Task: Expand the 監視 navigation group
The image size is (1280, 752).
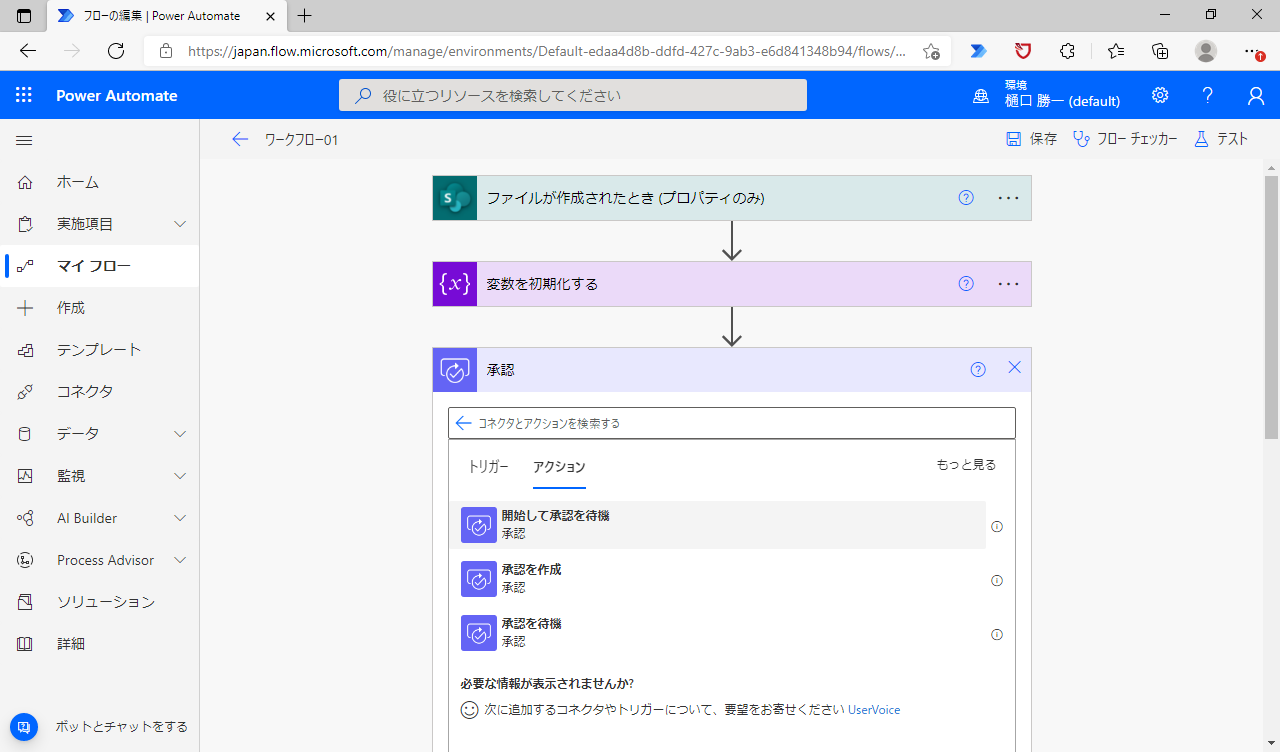Action: click(180, 476)
